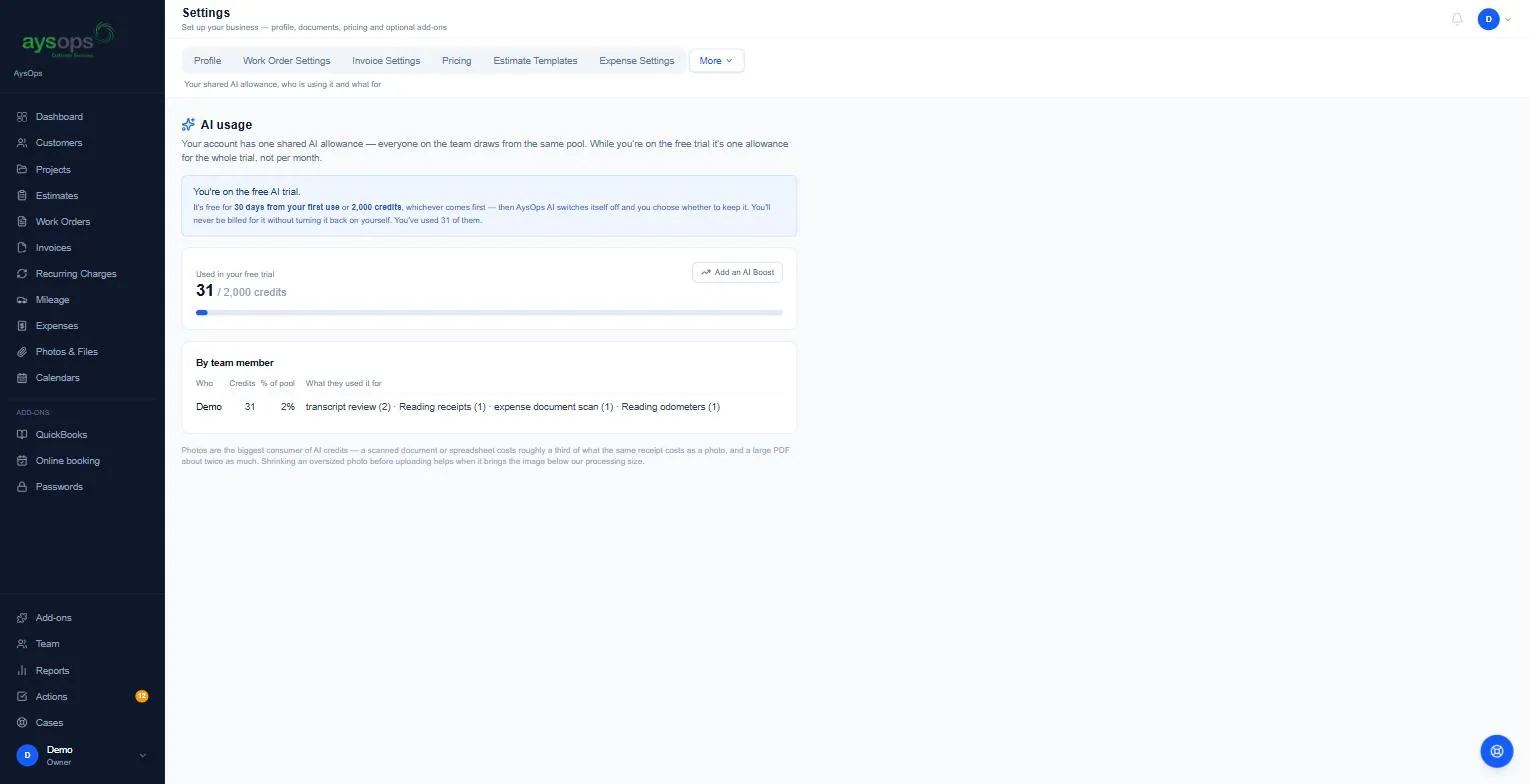Click 'transcript review (2)' usage entry
The height and width of the screenshot is (784, 1530).
point(348,407)
